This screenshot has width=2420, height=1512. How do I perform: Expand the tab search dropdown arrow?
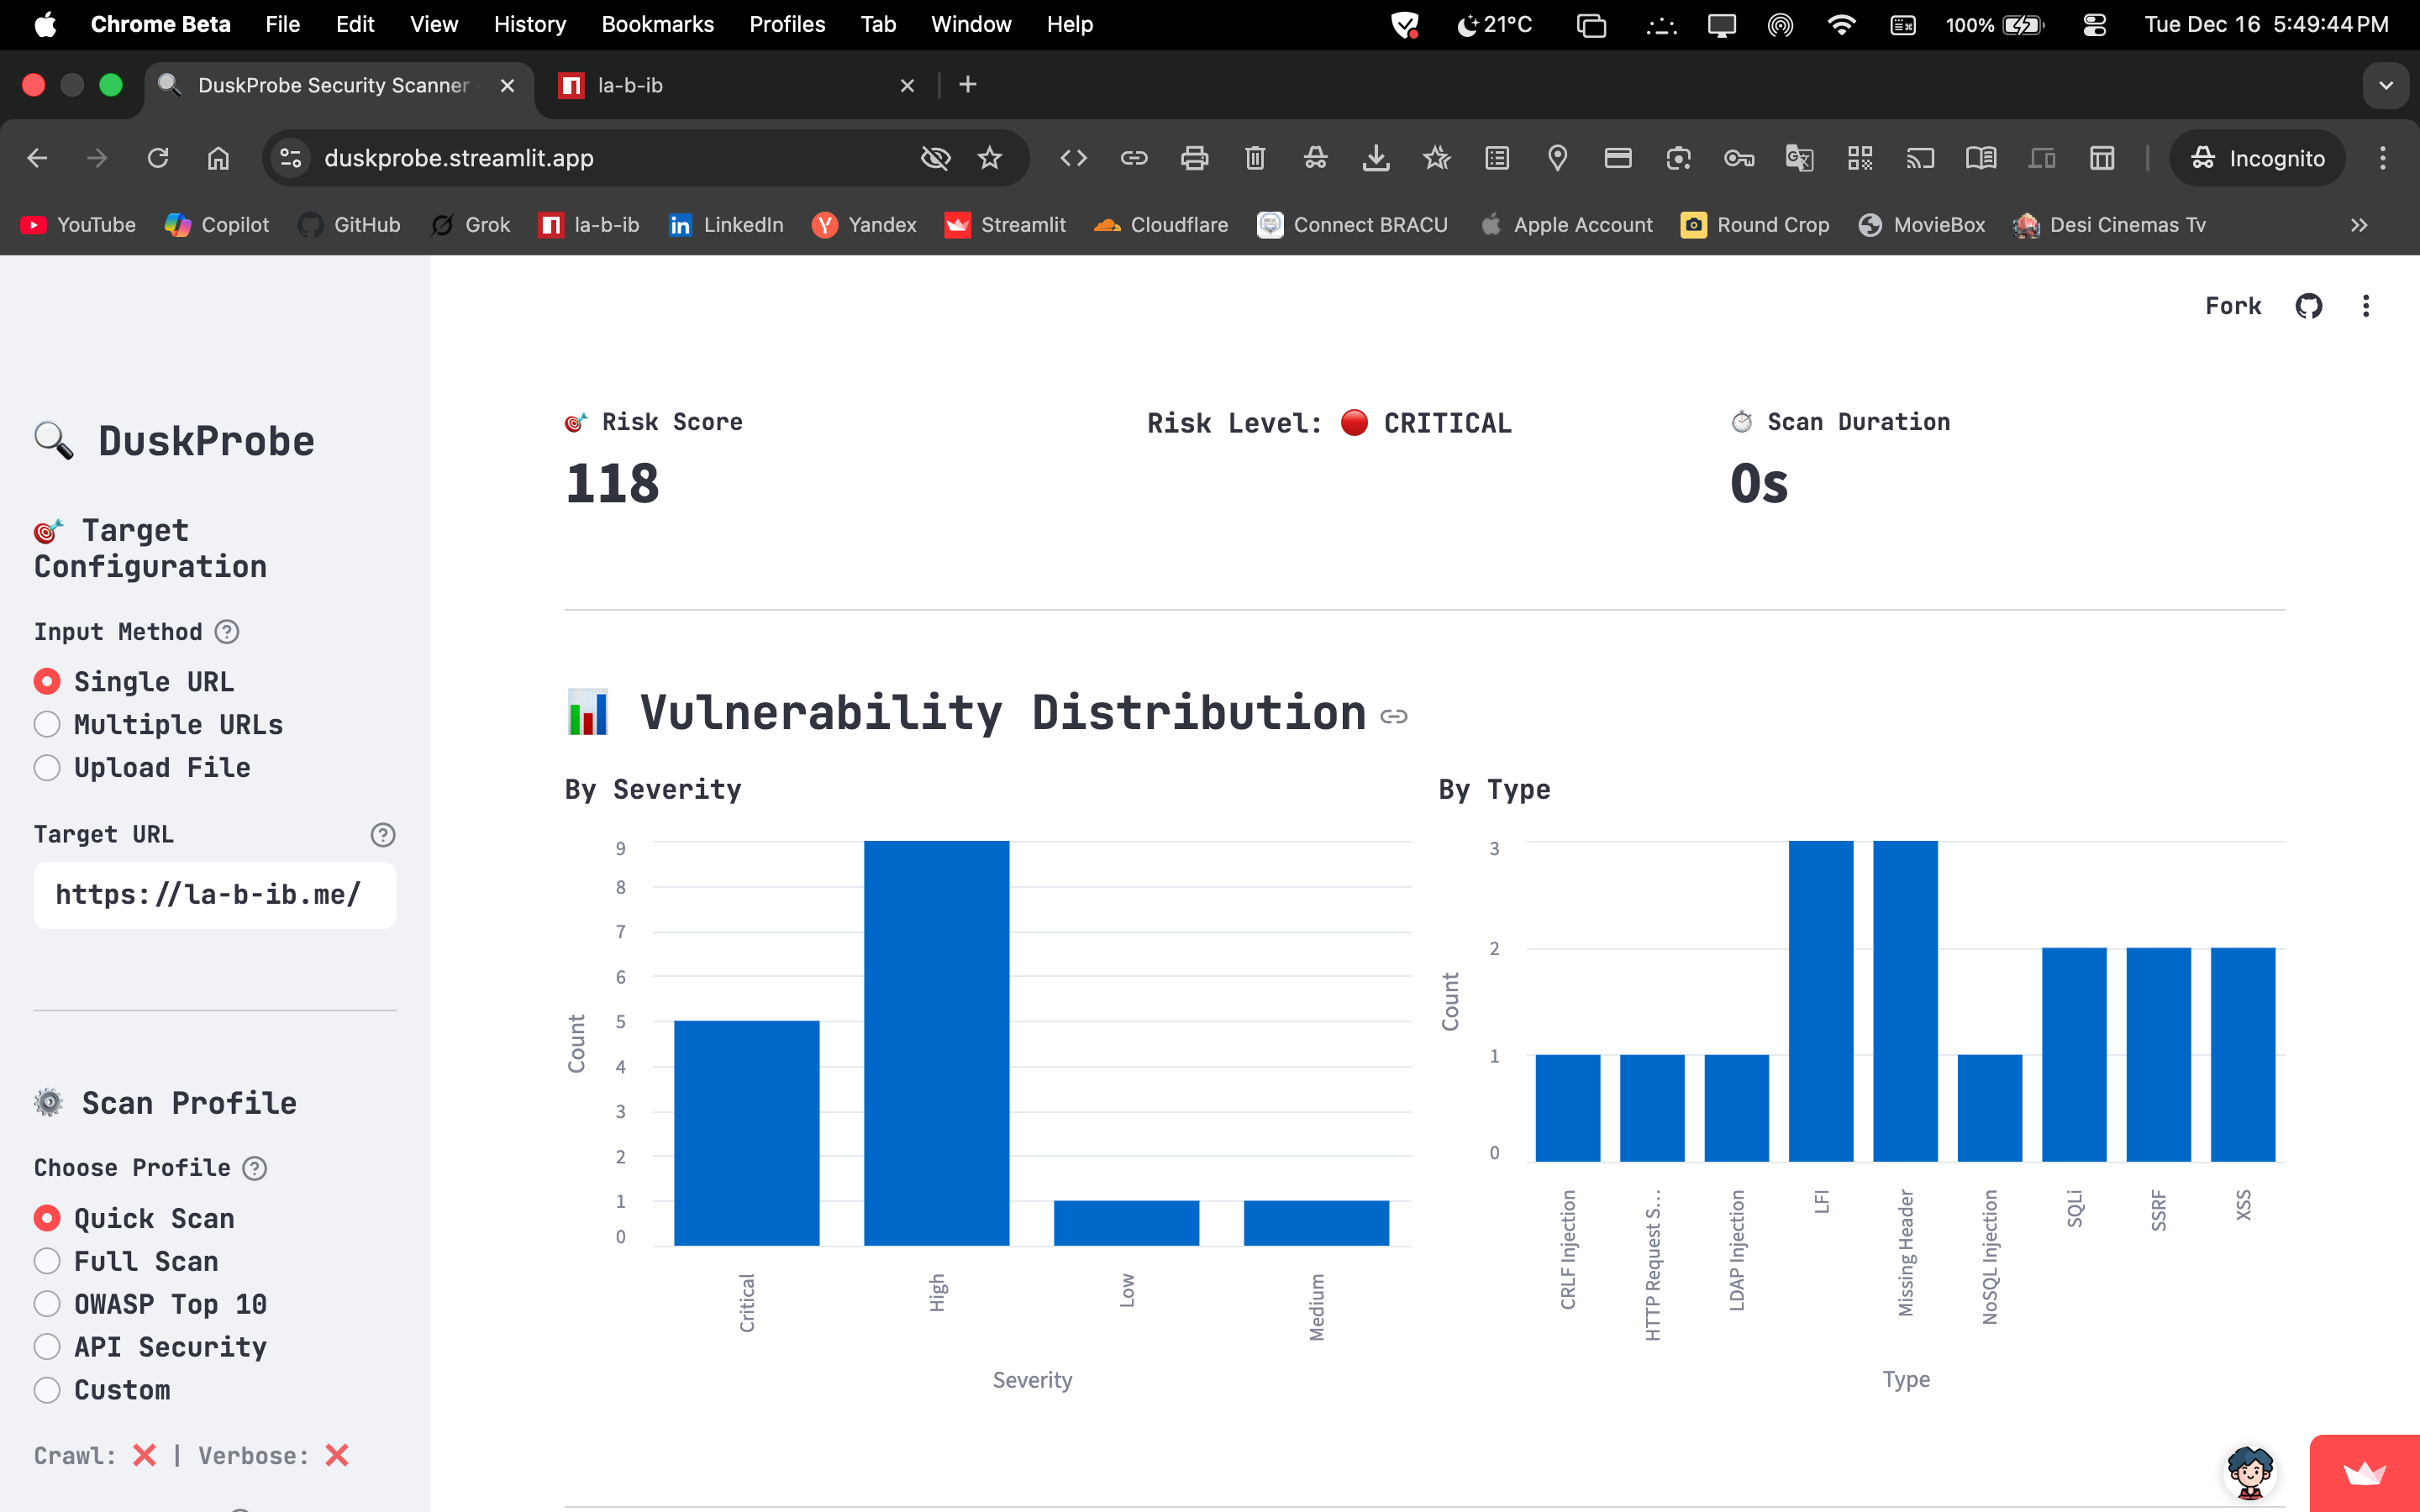[x=2386, y=85]
